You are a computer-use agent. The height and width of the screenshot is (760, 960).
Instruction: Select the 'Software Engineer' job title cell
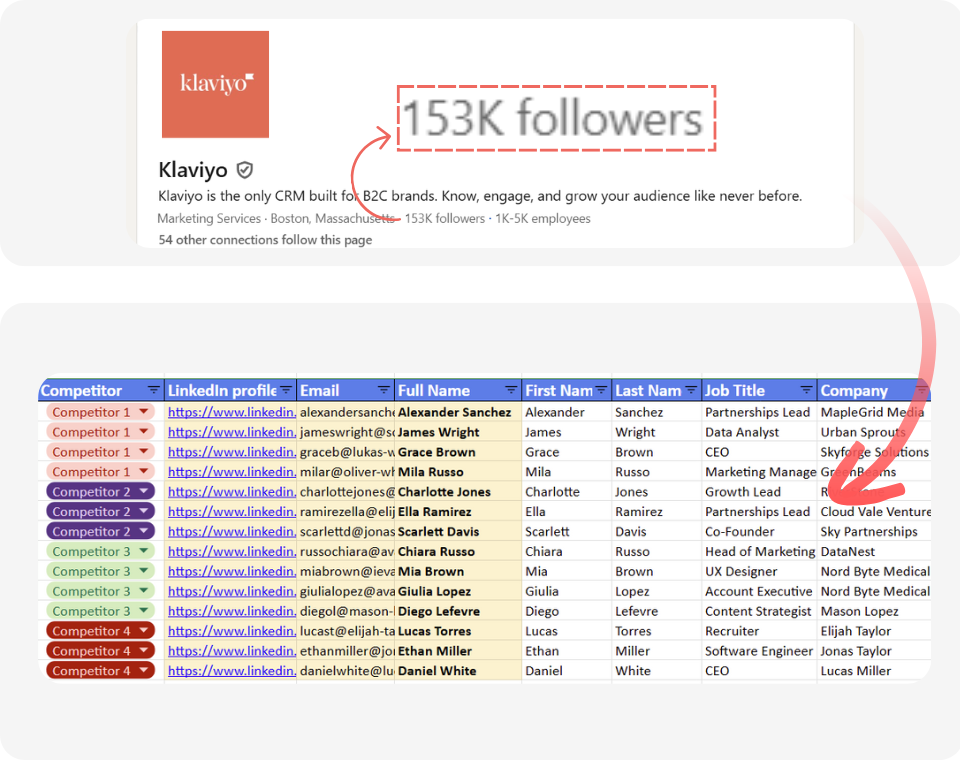pyautogui.click(x=759, y=651)
